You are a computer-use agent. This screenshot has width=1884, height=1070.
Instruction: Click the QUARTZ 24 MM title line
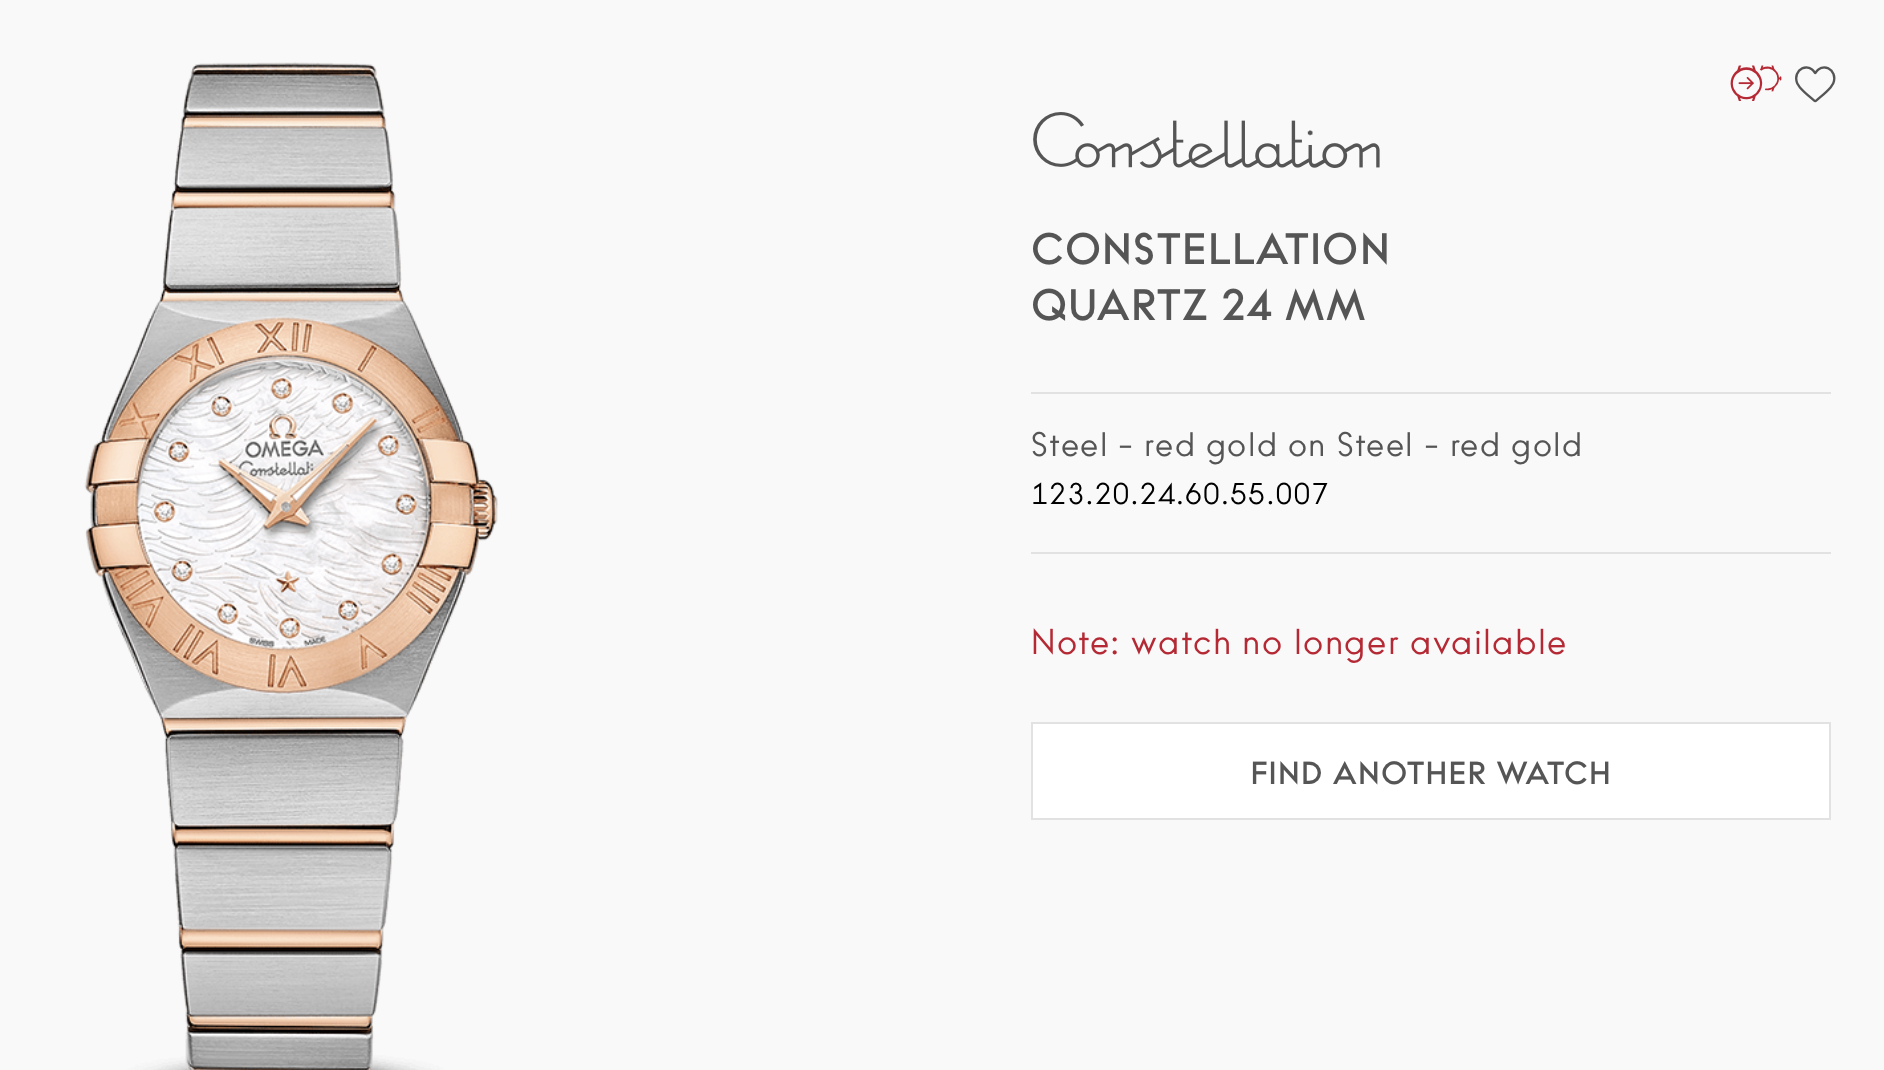tap(1198, 306)
